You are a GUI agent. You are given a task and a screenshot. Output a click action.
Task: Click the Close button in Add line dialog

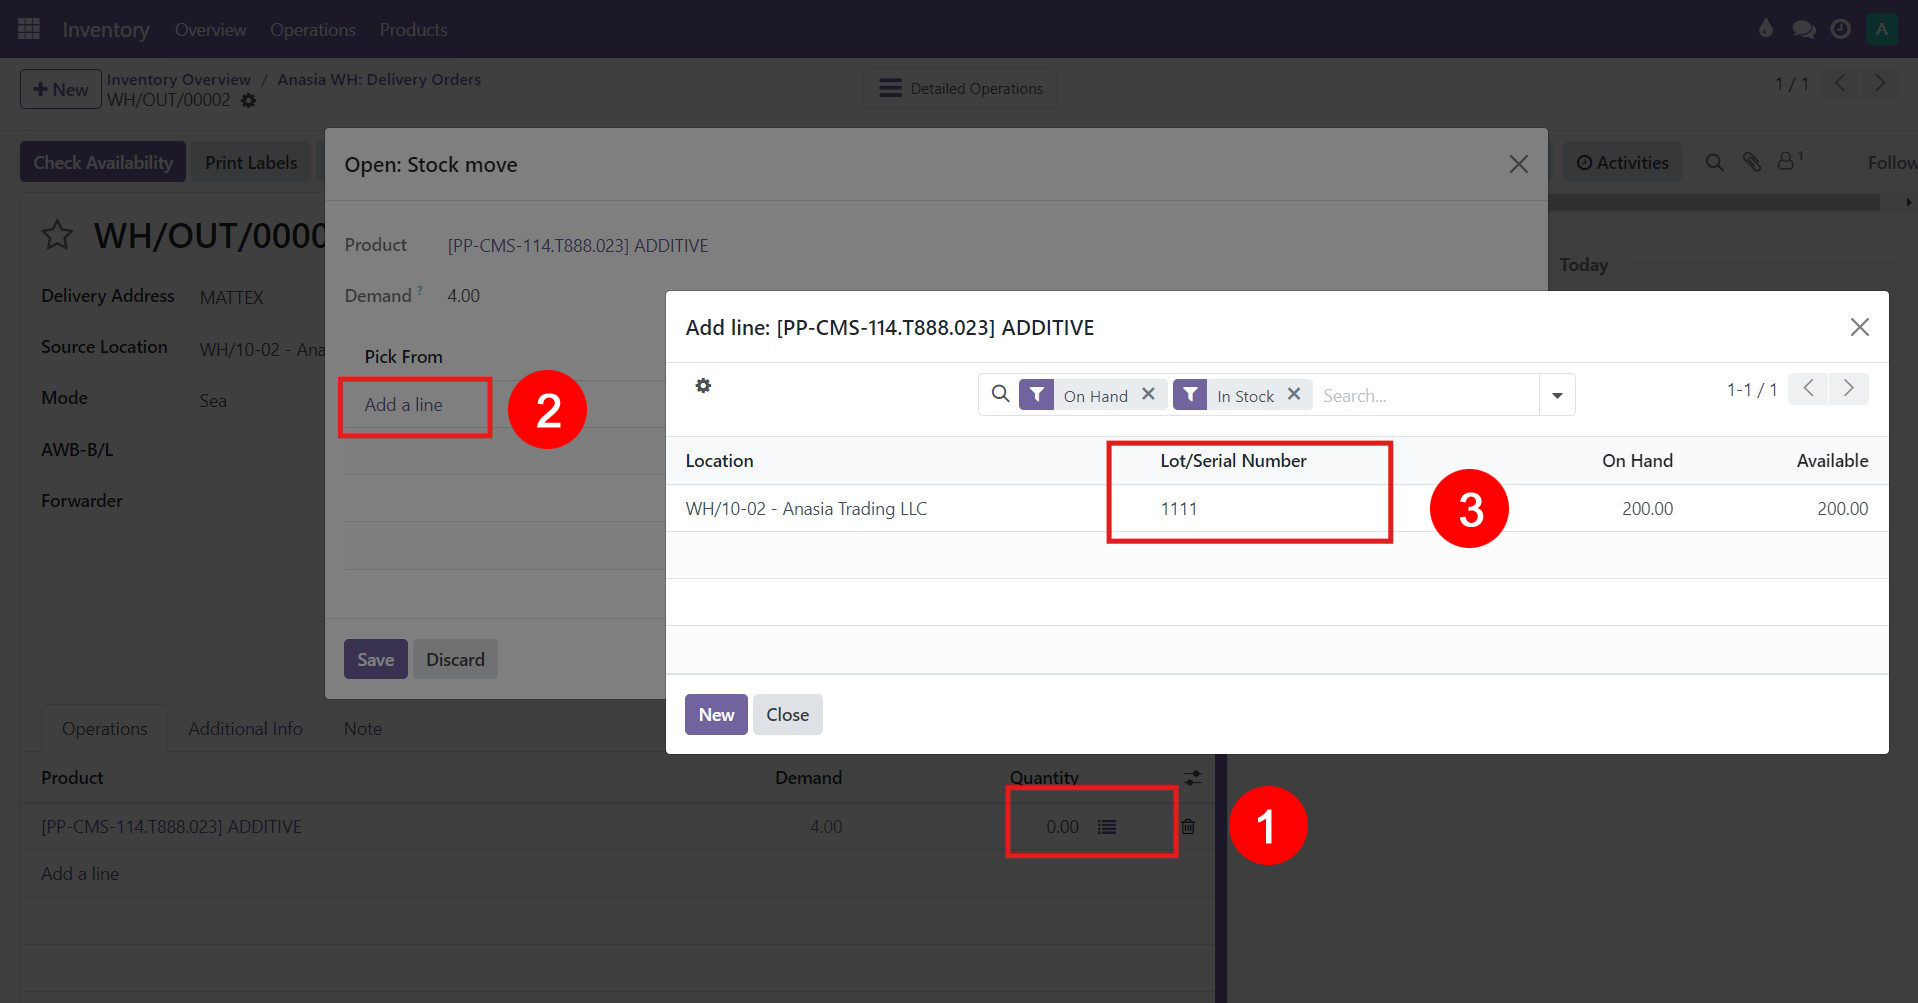[x=787, y=715]
